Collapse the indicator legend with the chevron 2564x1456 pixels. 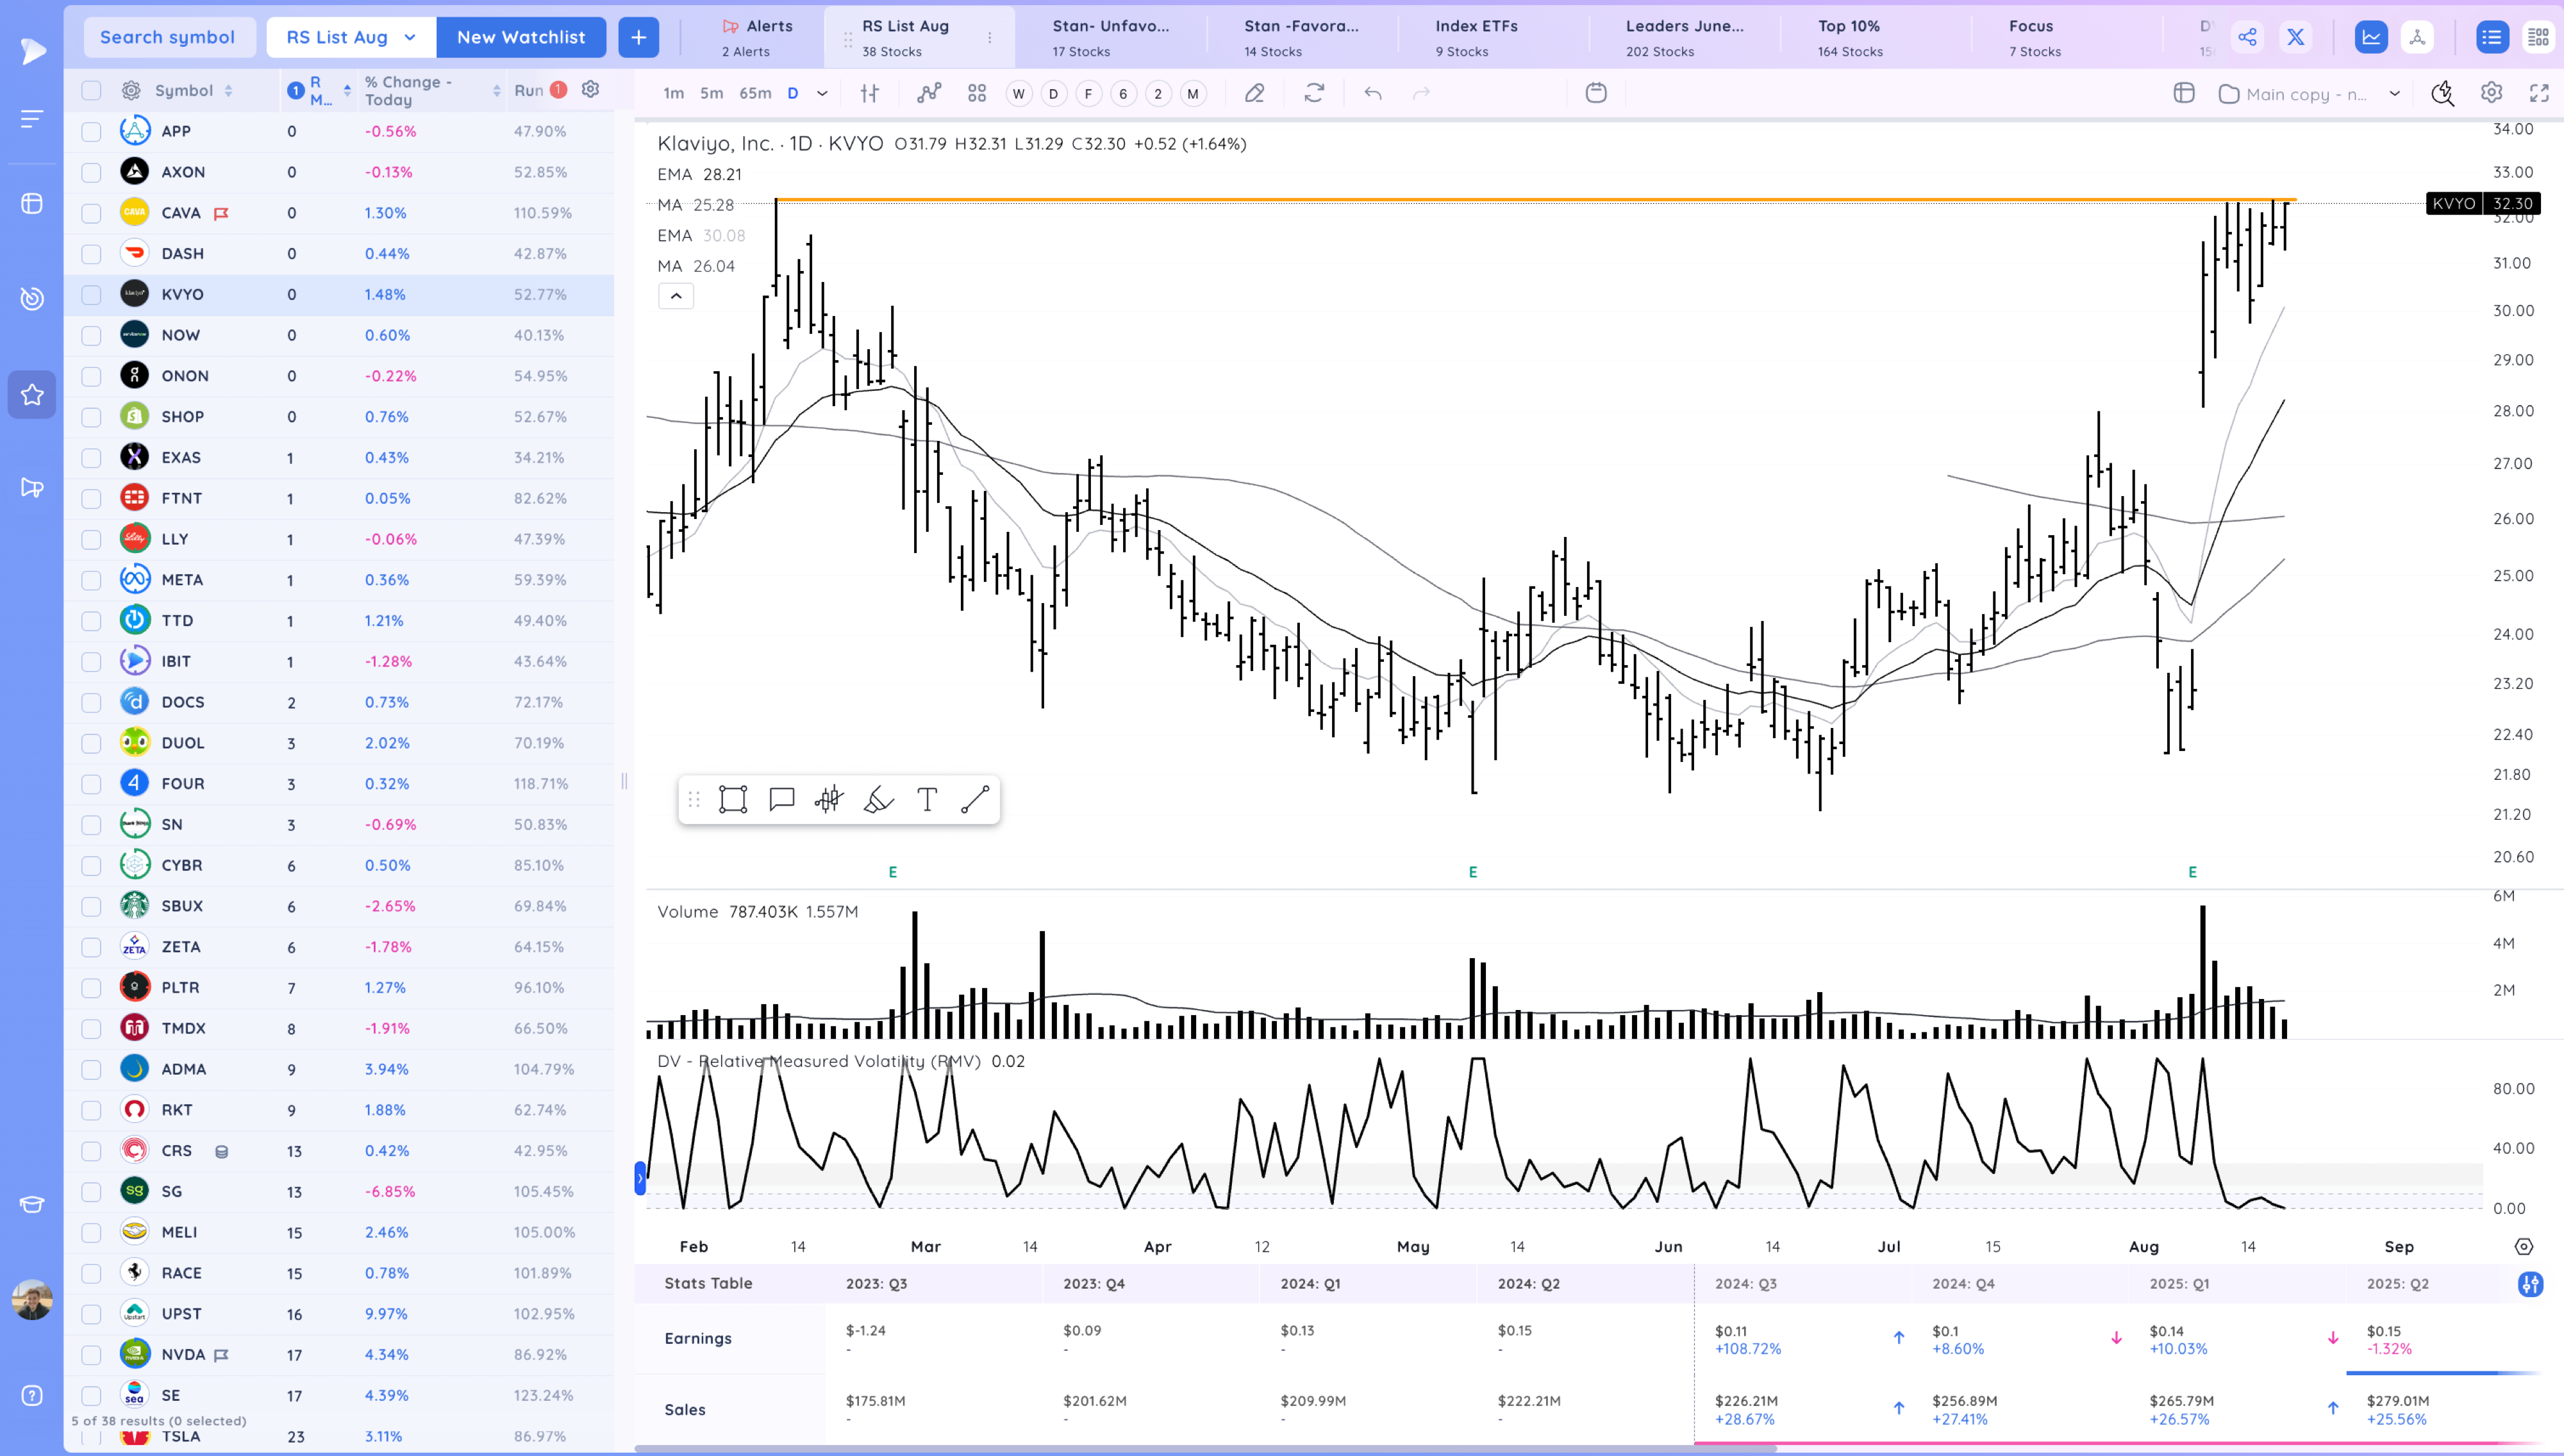coord(676,296)
